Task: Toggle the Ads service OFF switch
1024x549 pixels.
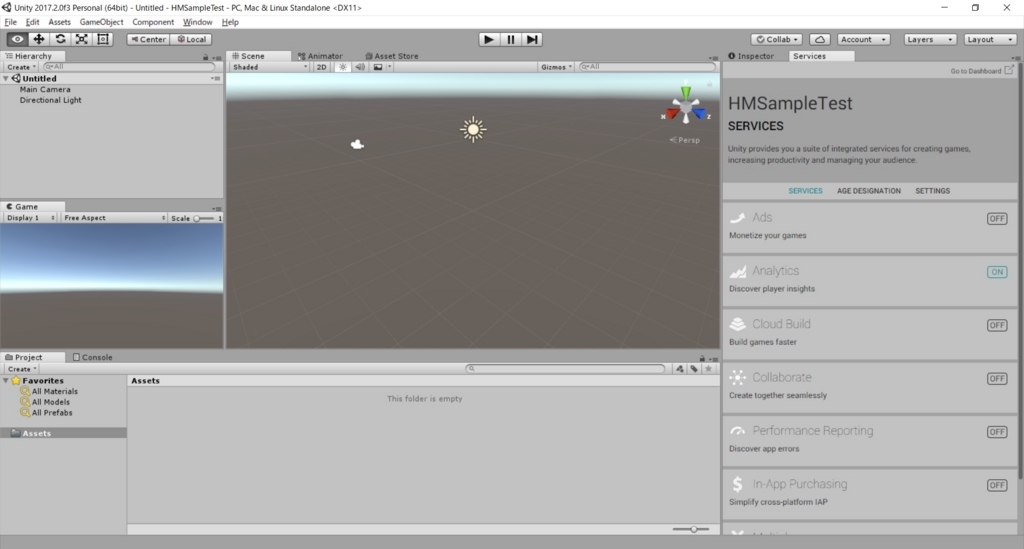Action: (x=997, y=219)
